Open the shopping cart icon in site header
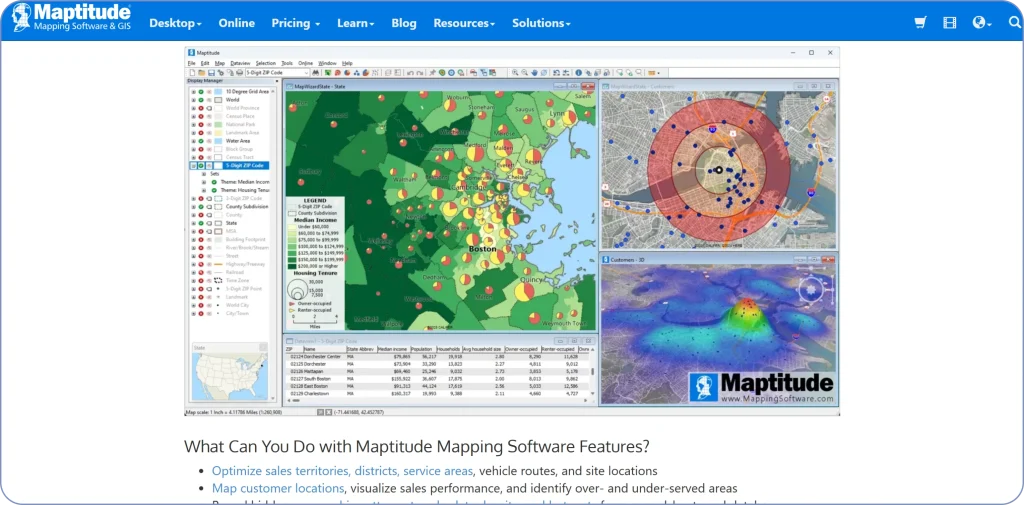 click(x=920, y=23)
